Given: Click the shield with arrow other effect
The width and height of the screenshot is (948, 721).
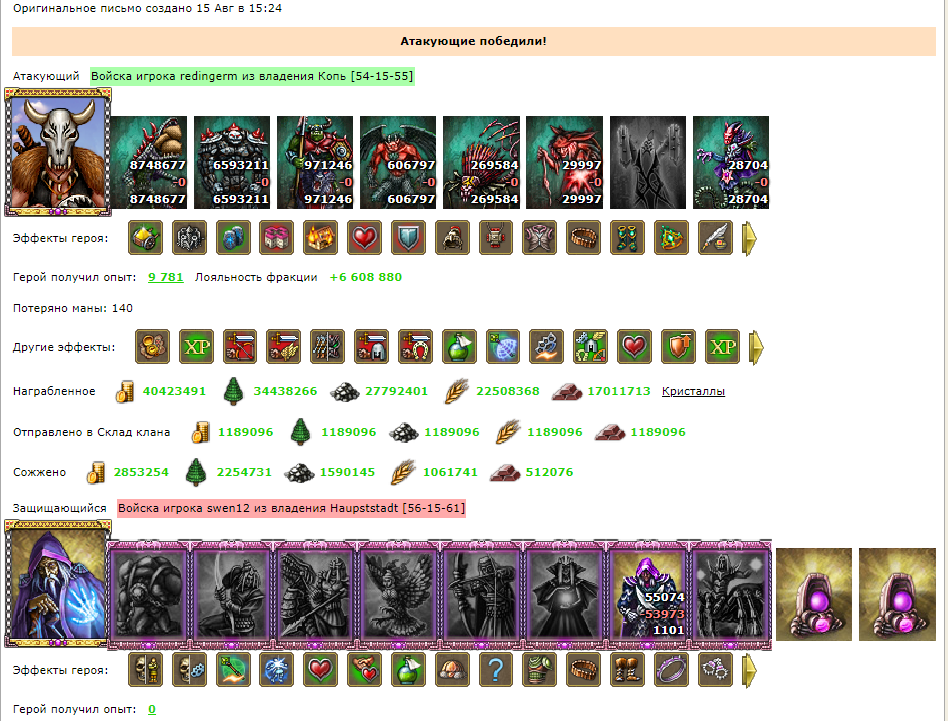Looking at the screenshot, I should click(x=678, y=347).
